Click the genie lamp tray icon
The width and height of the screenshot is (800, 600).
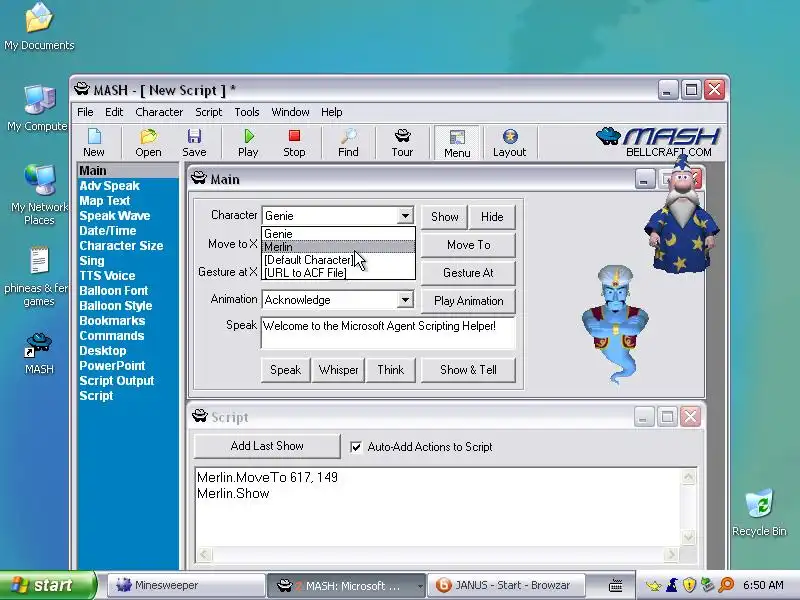[654, 585]
